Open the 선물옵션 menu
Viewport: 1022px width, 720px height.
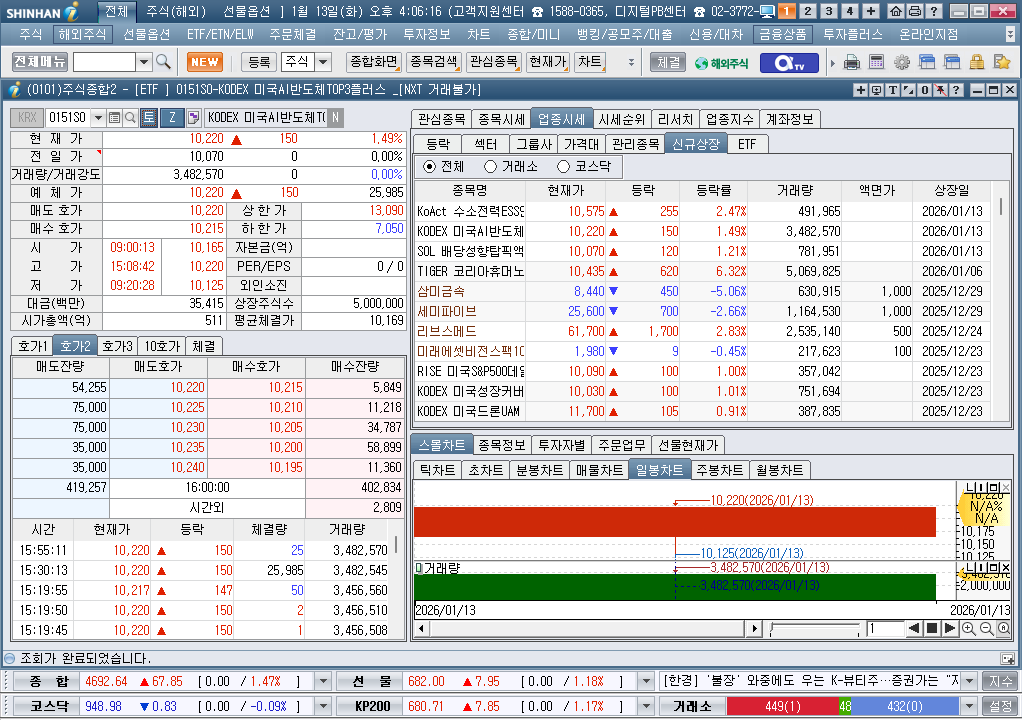point(147,34)
